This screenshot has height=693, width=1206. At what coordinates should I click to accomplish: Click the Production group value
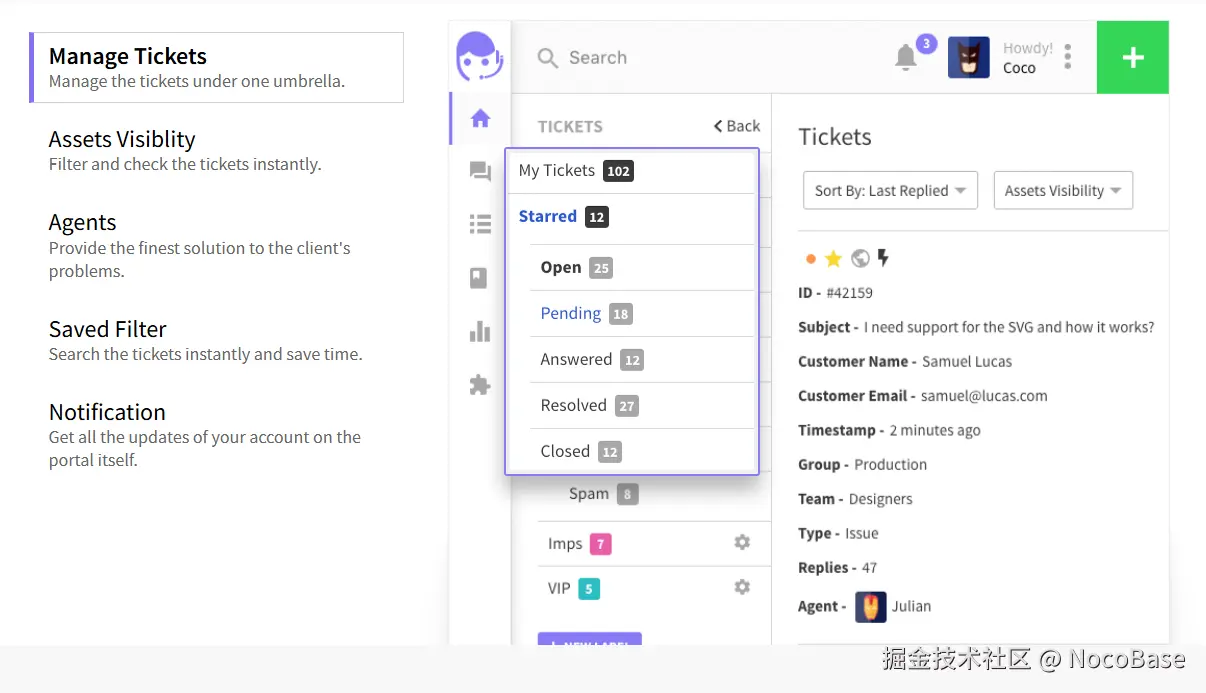pos(891,464)
